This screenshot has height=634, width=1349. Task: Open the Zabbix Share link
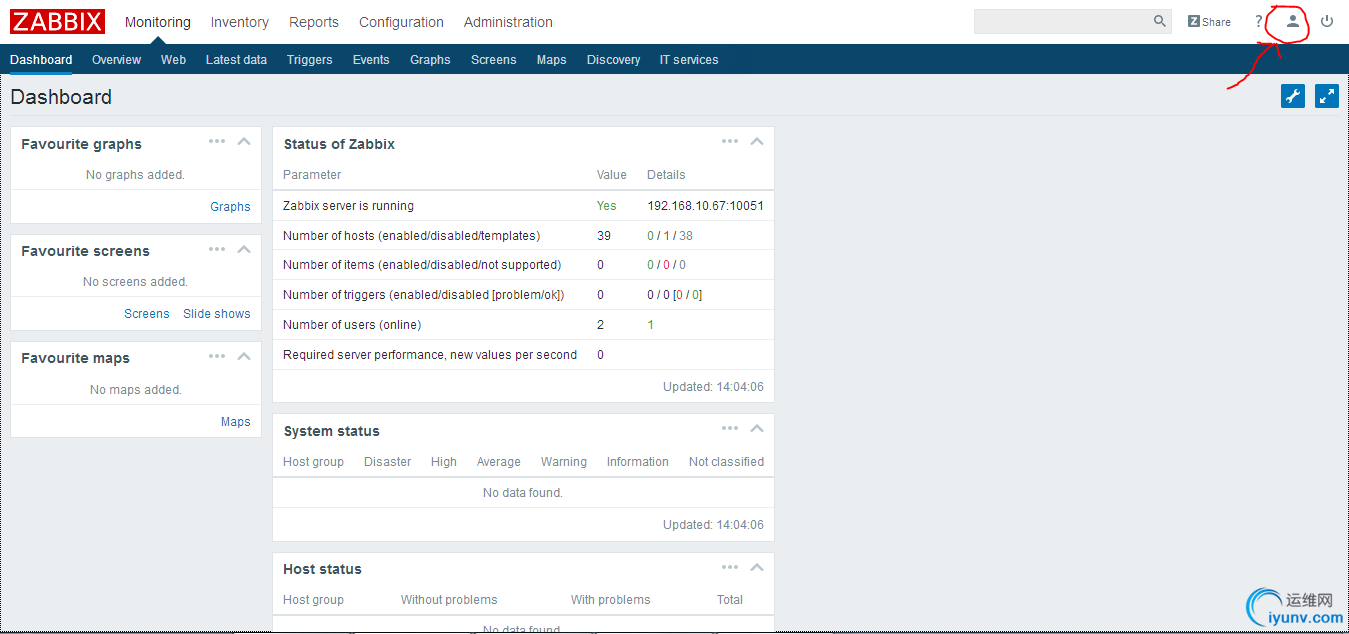coord(1209,21)
